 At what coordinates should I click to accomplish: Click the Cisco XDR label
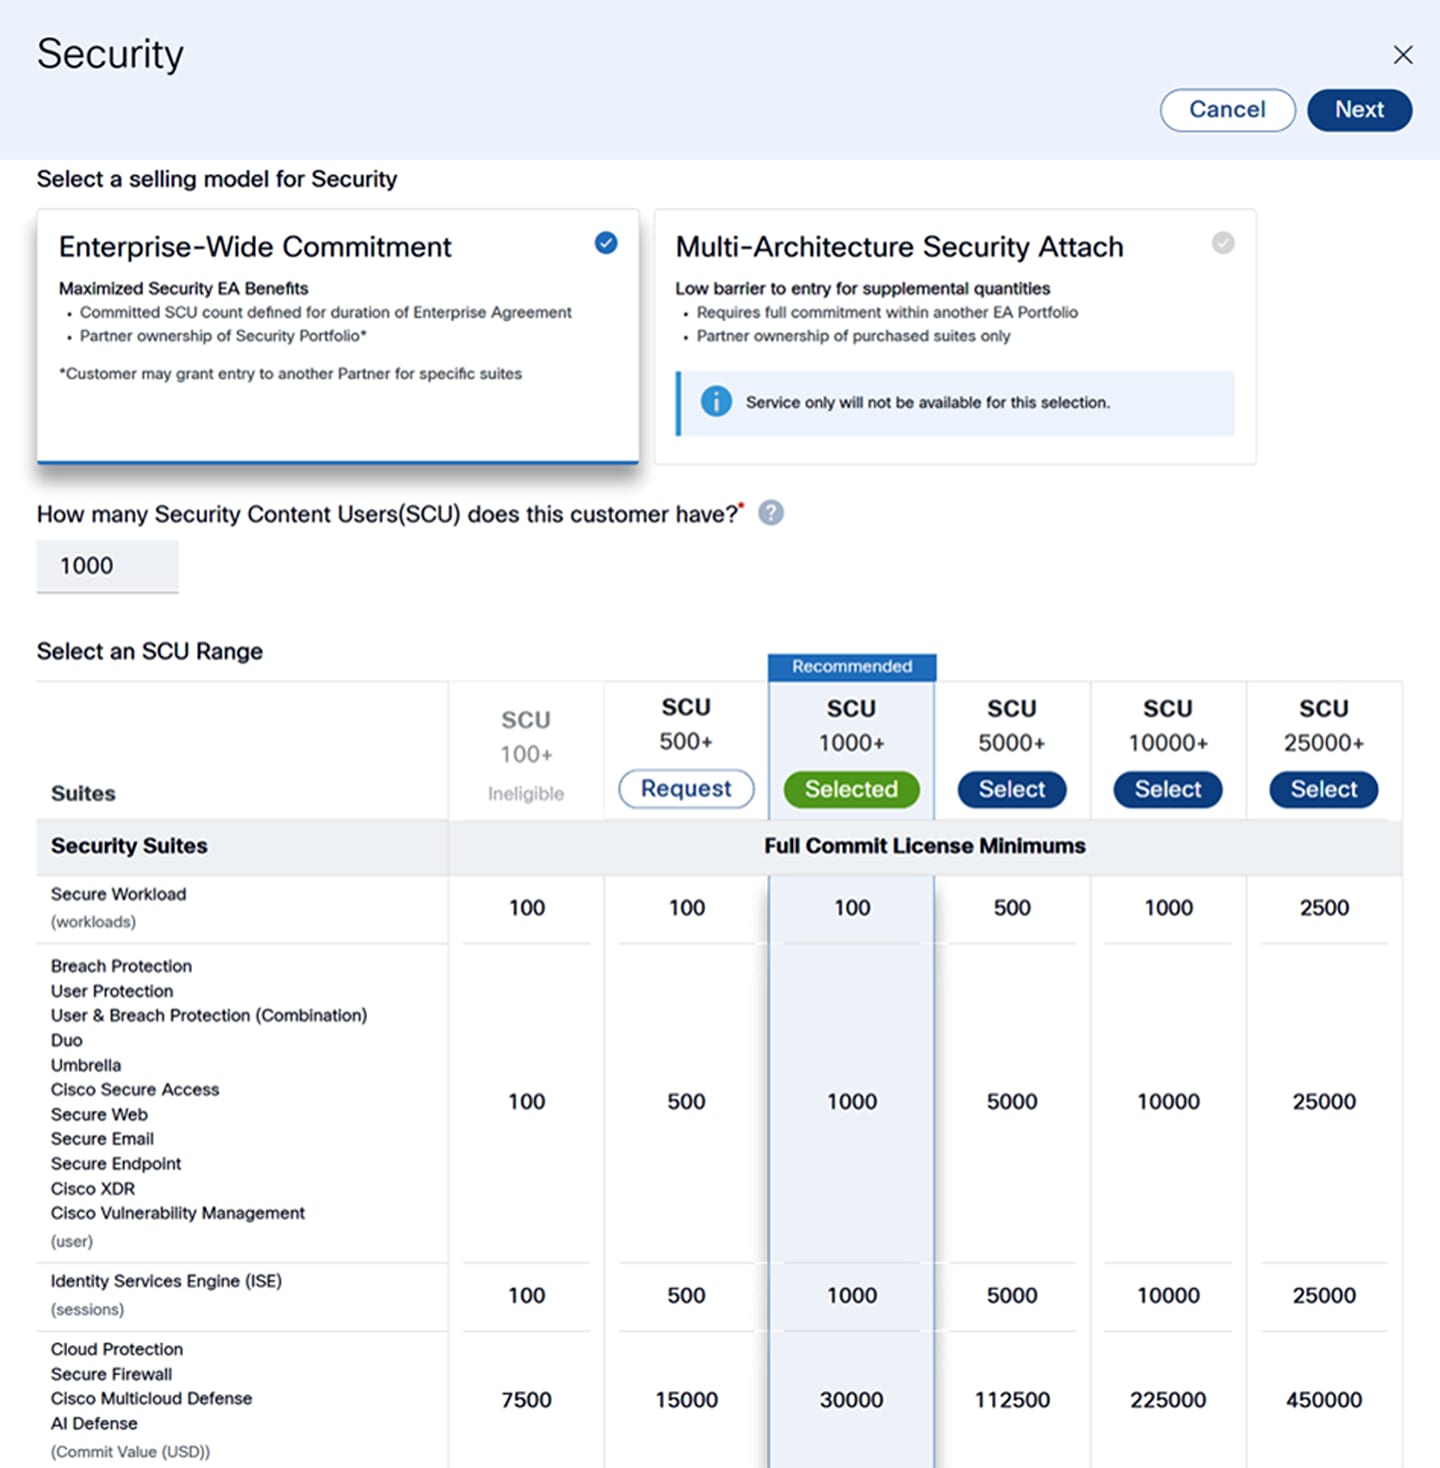pos(93,1189)
